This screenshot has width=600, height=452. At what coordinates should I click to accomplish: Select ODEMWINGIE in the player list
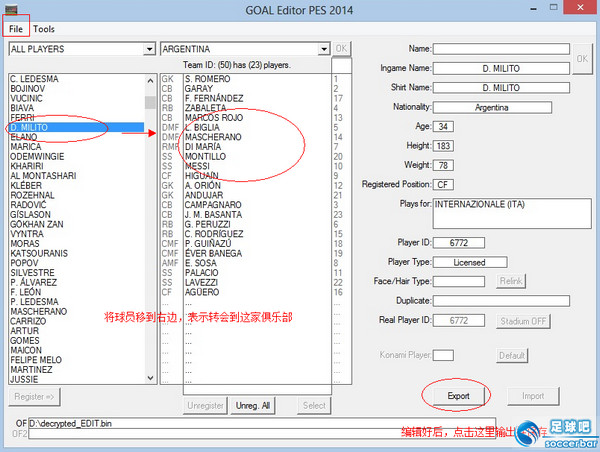(77, 157)
